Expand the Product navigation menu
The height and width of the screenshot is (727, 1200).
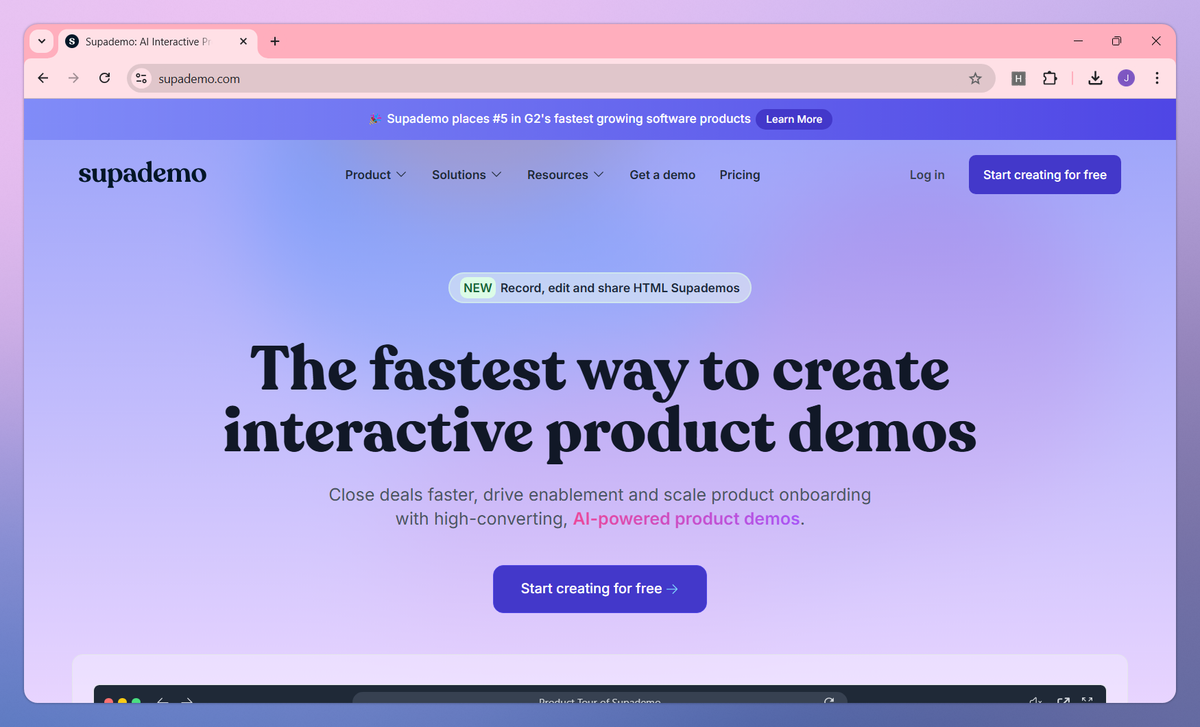[376, 174]
